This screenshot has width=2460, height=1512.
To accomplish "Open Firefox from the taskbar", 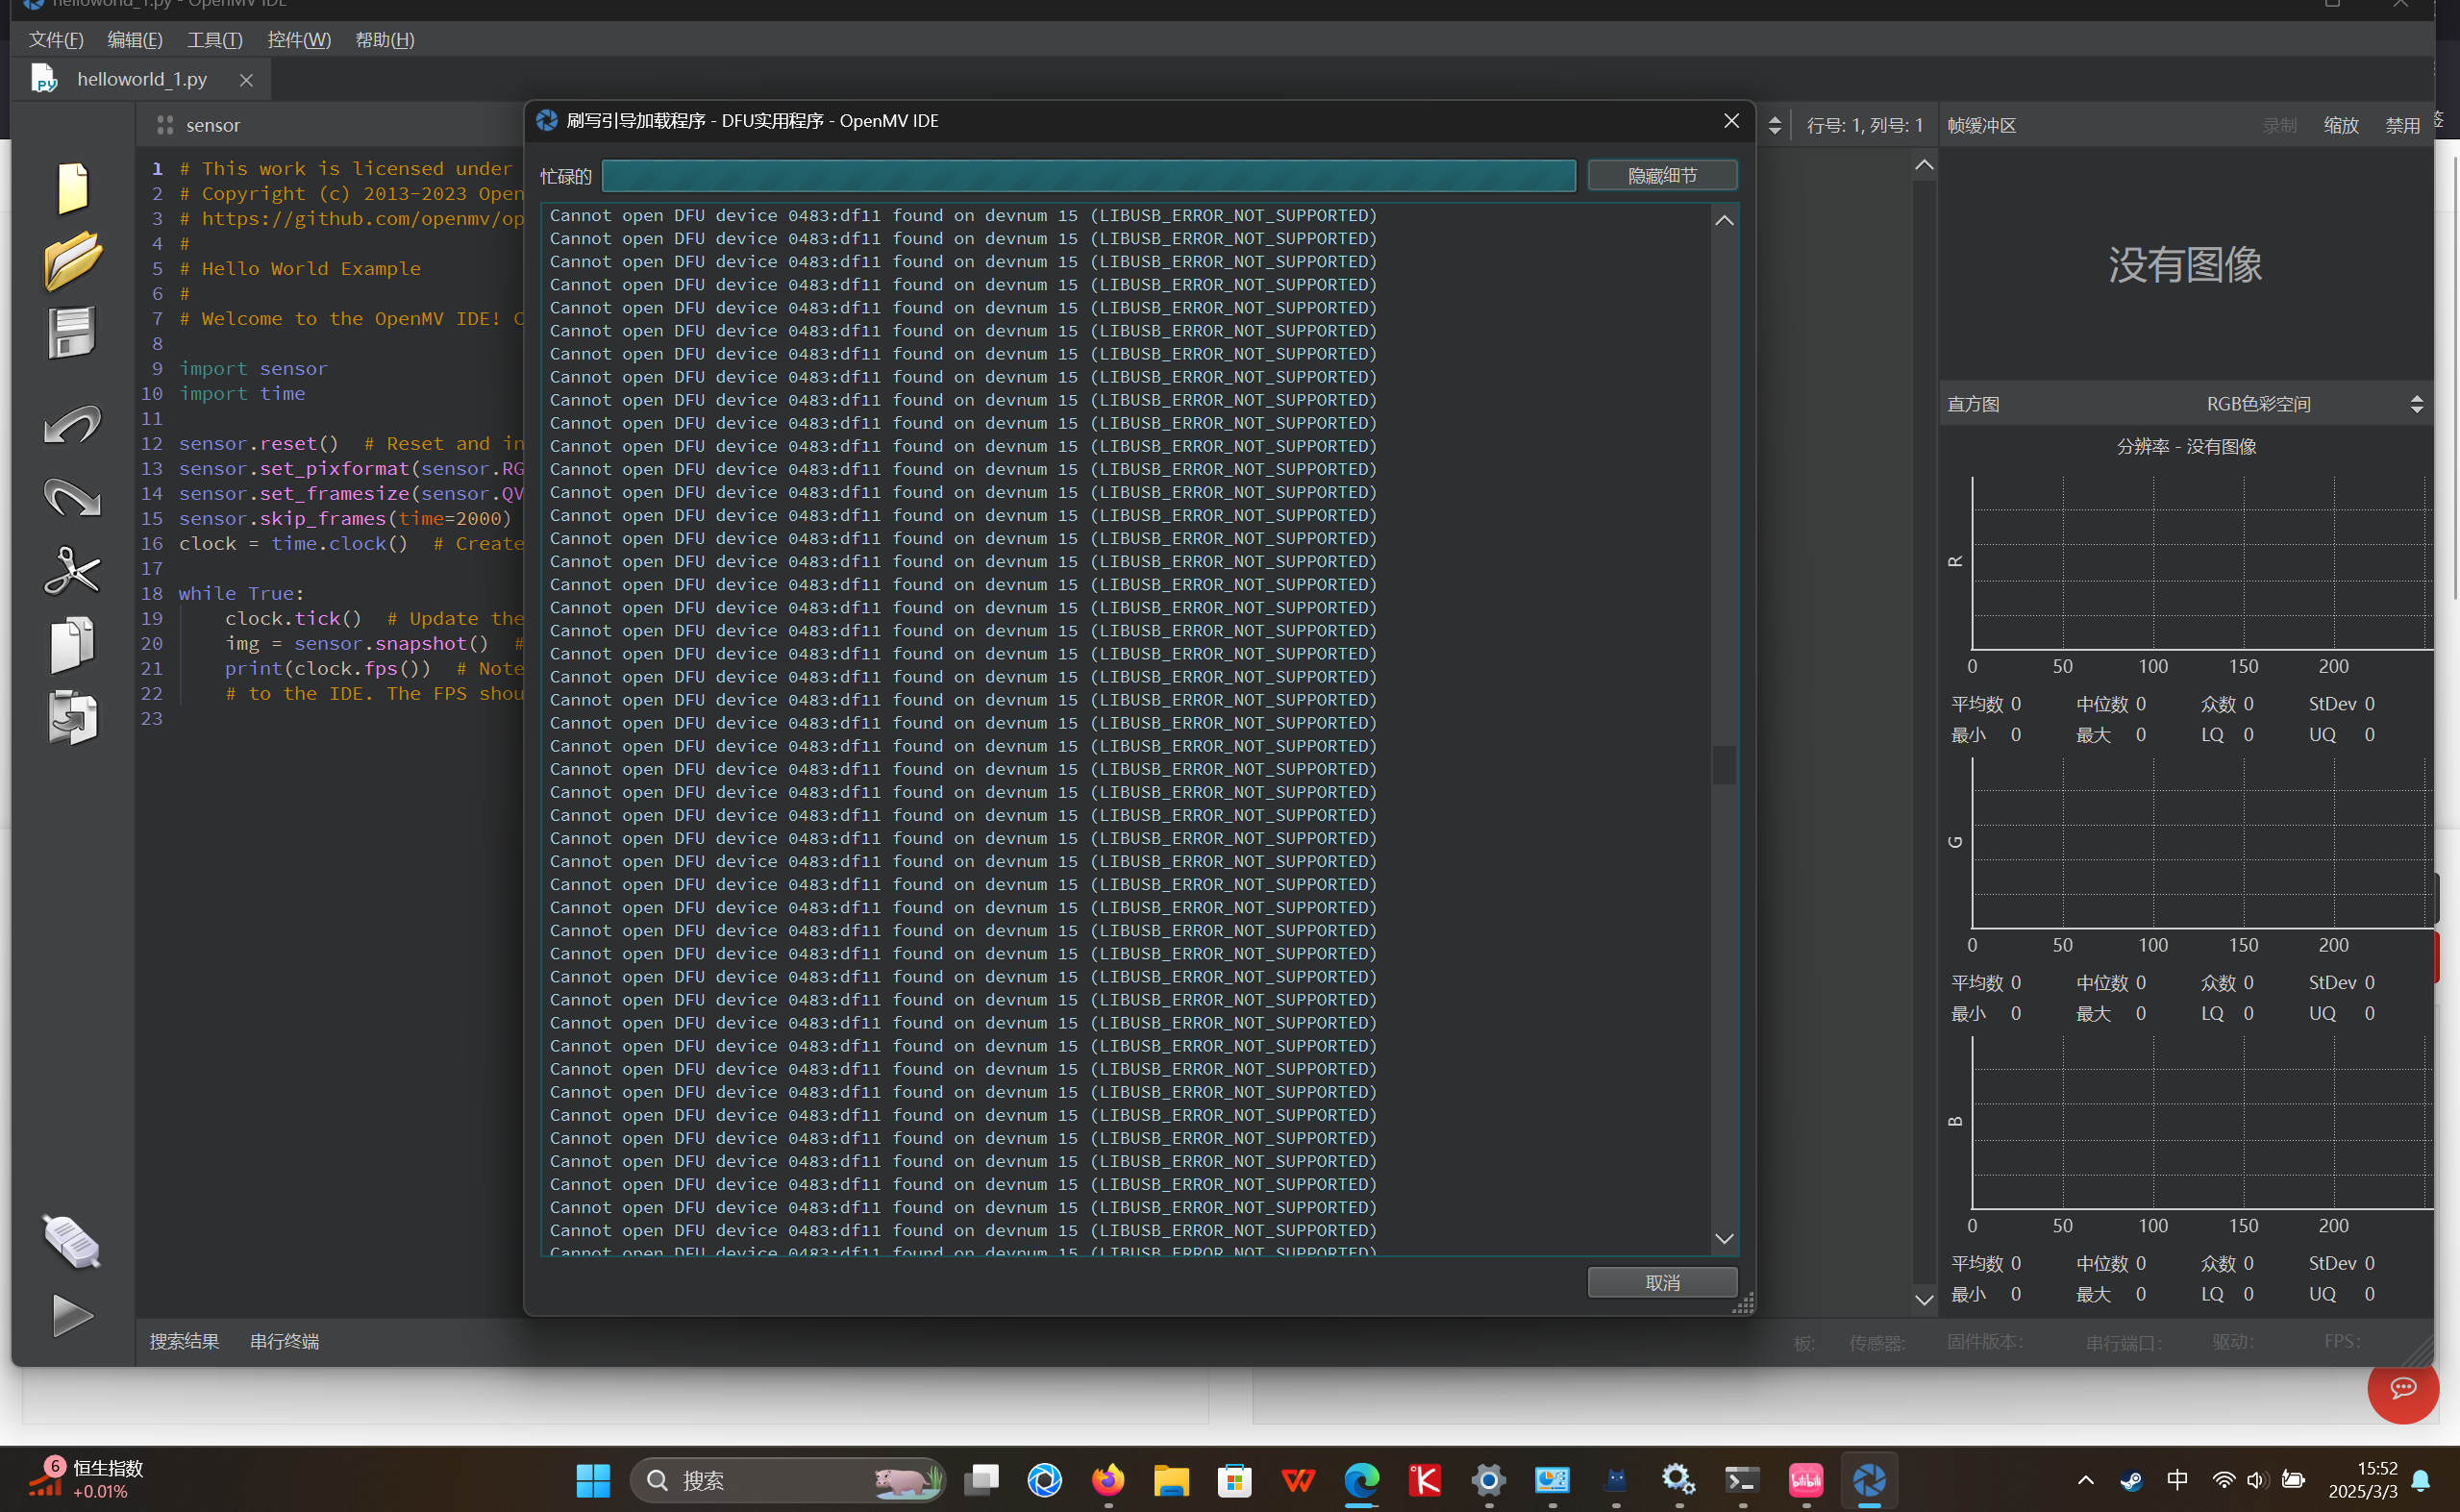I will (1108, 1480).
